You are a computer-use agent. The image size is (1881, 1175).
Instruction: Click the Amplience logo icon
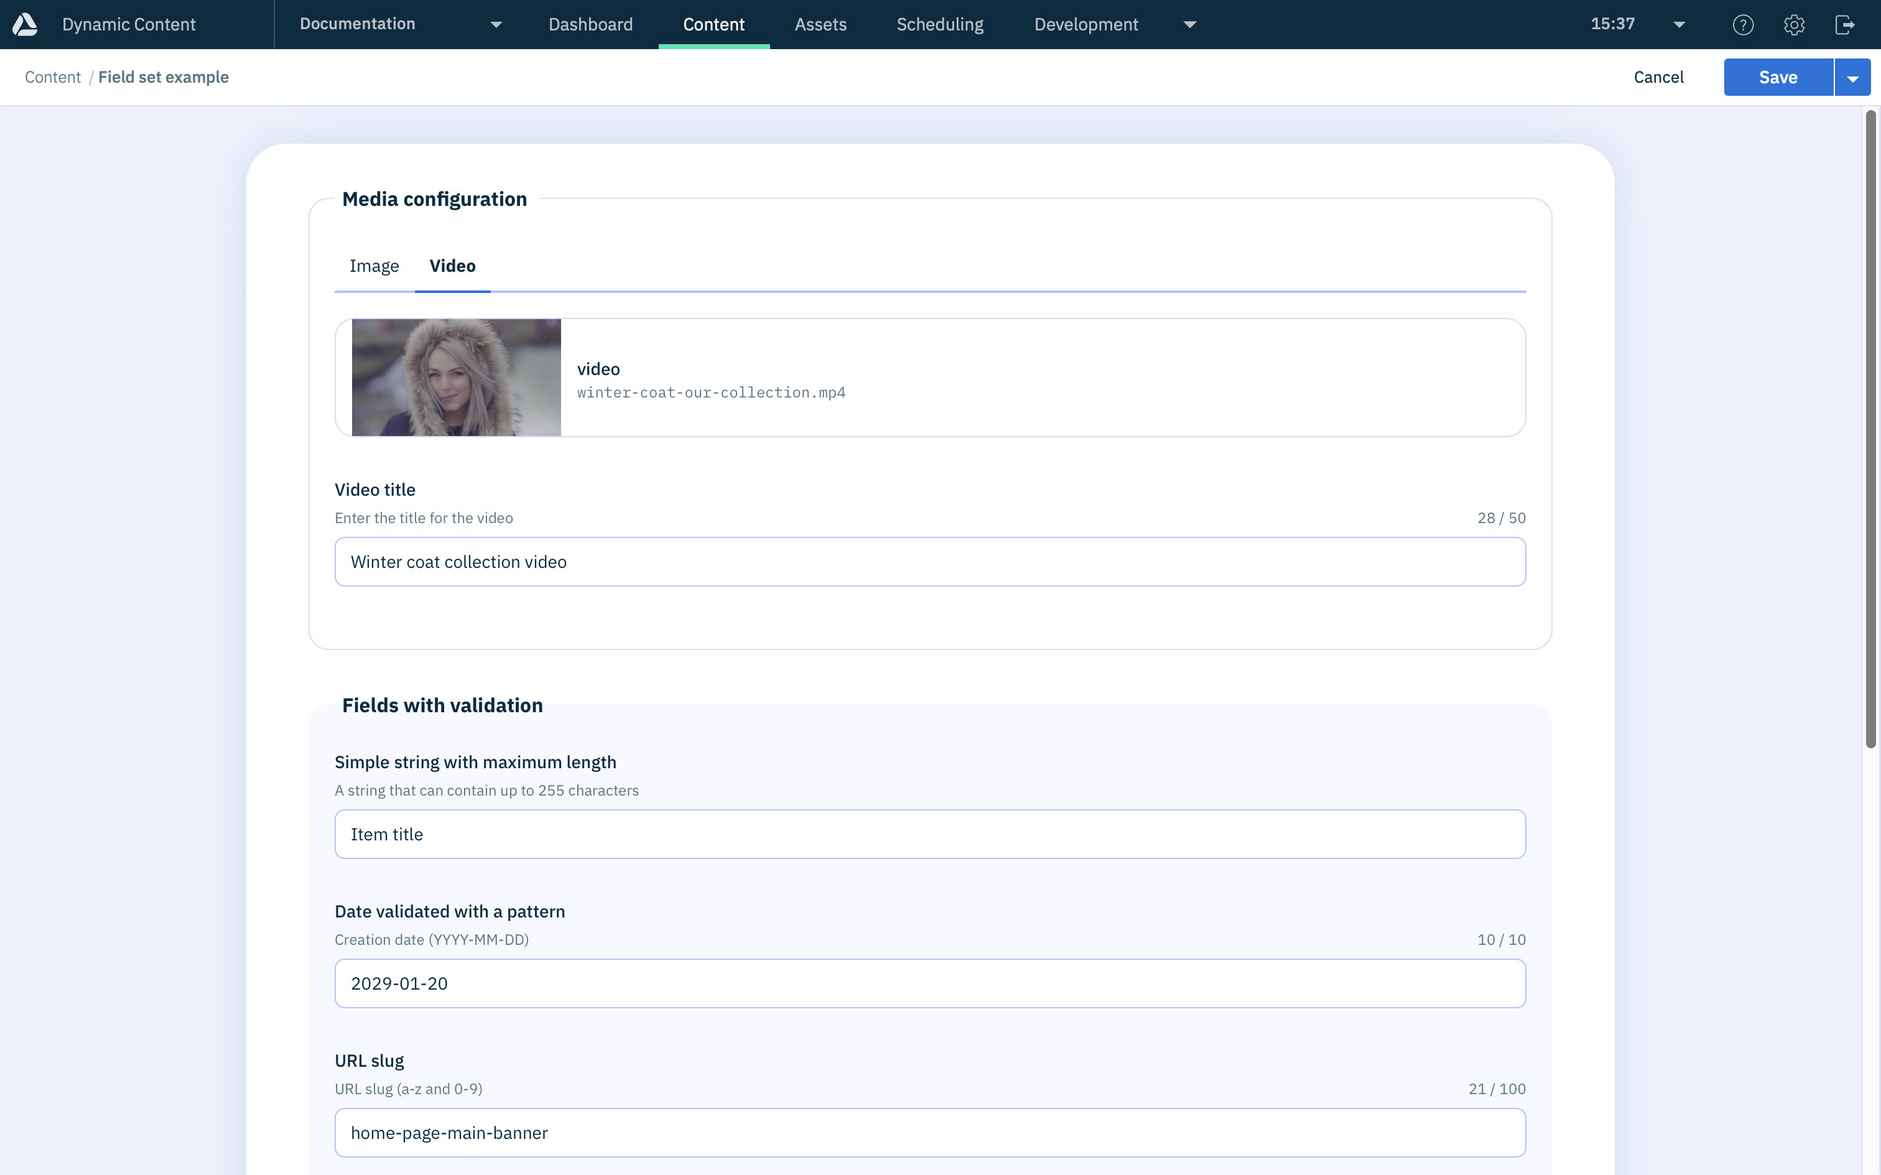pos(25,24)
